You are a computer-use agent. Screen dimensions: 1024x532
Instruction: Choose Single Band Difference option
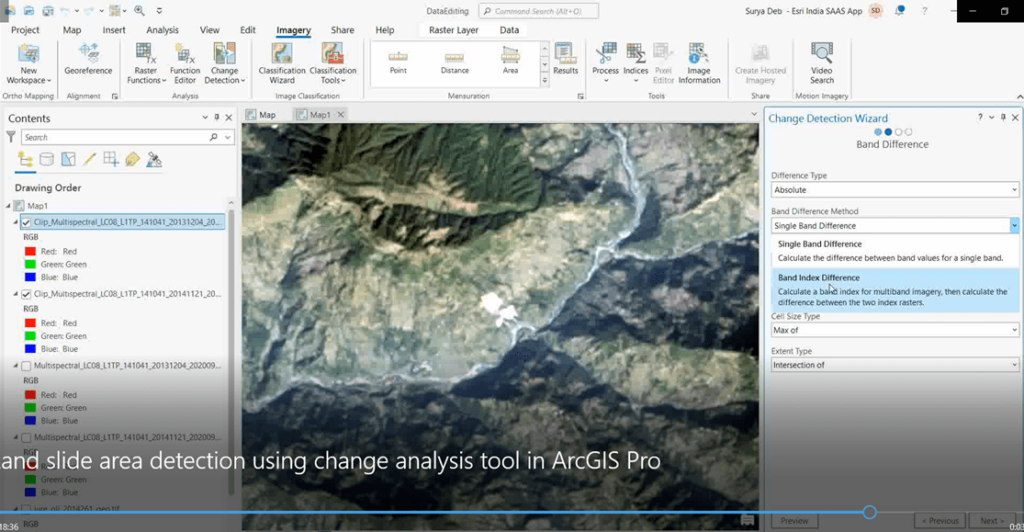pyautogui.click(x=895, y=251)
